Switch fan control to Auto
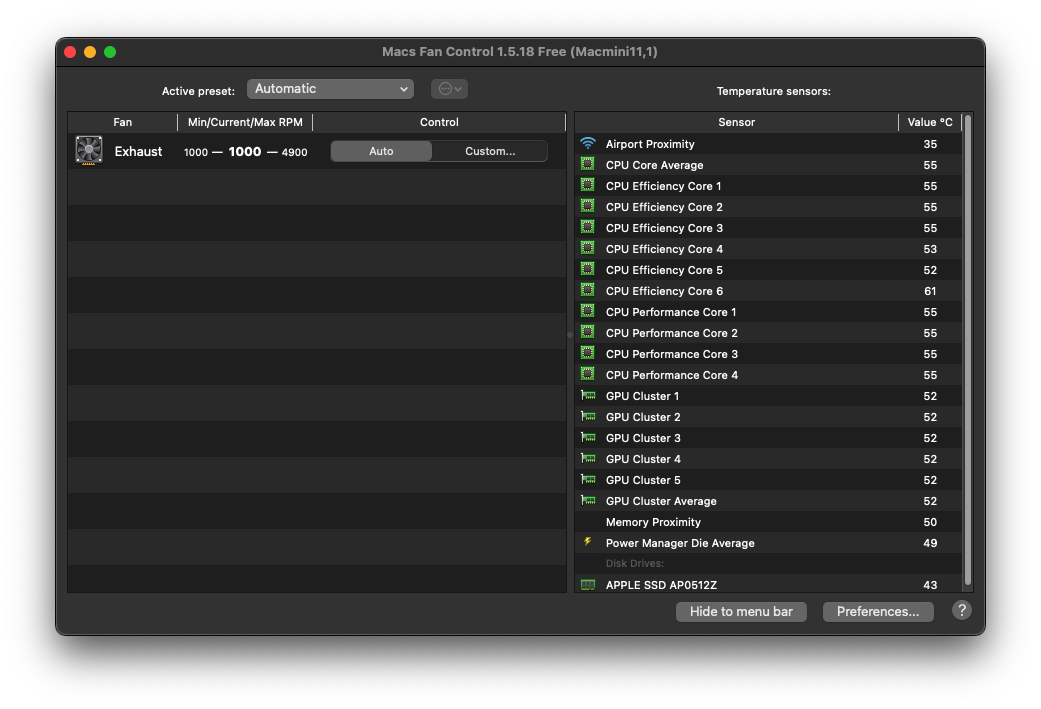This screenshot has height=709, width=1041. click(x=381, y=151)
